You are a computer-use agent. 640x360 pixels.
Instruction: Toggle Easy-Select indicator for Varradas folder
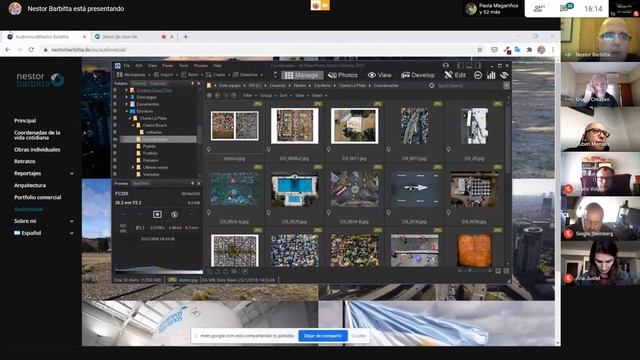tap(115, 174)
